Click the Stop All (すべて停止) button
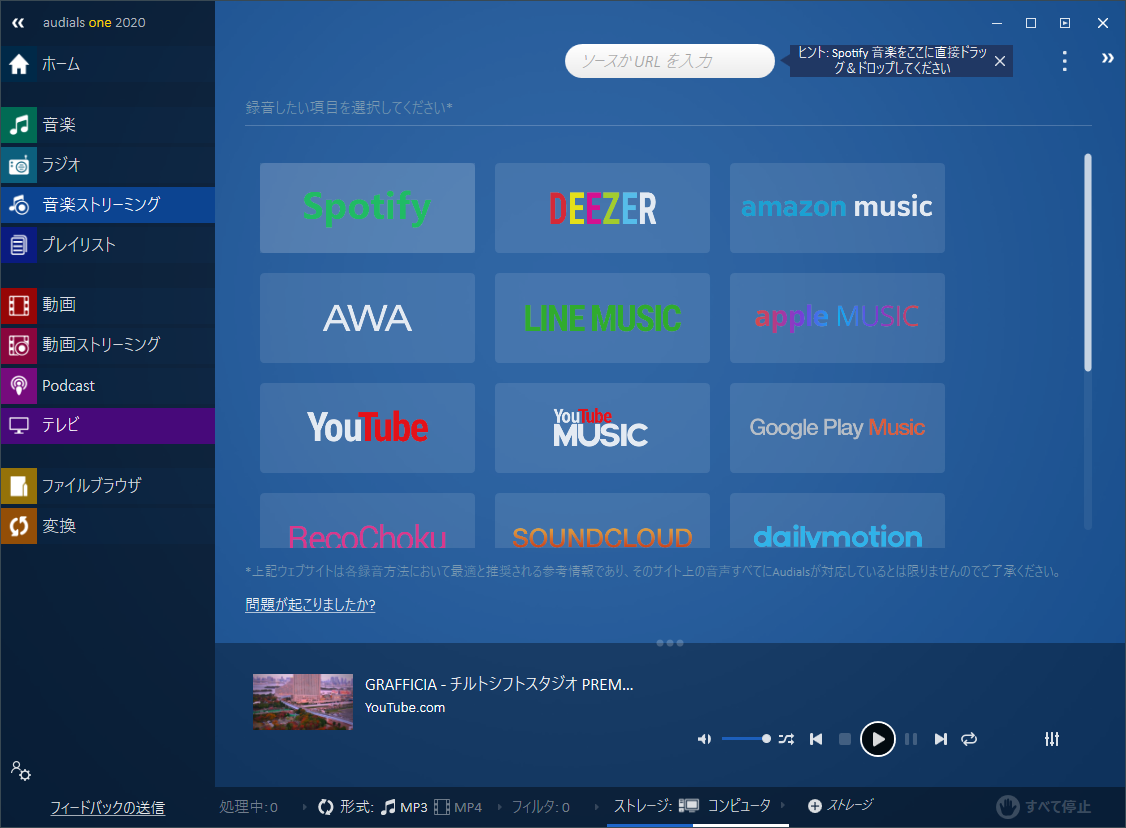This screenshot has height=828, width=1126. coord(1043,806)
